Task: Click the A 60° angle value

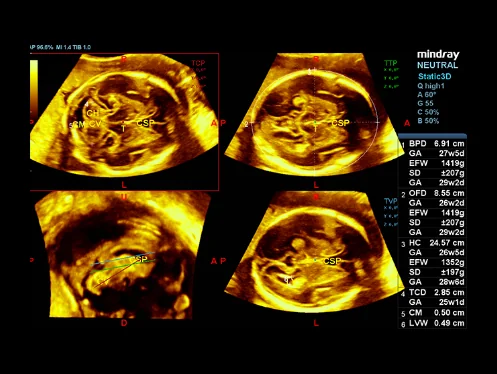Action: (427, 95)
